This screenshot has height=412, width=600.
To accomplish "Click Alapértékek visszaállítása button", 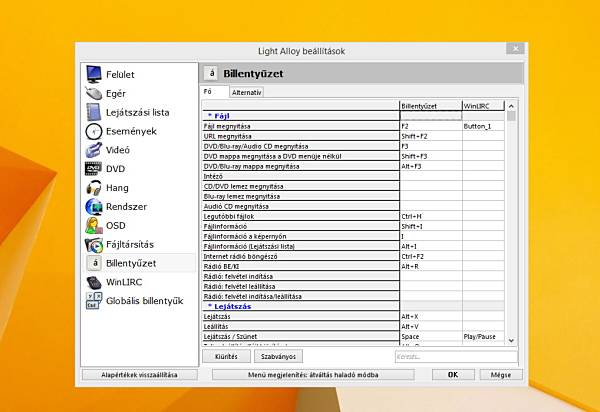I will [x=139, y=375].
